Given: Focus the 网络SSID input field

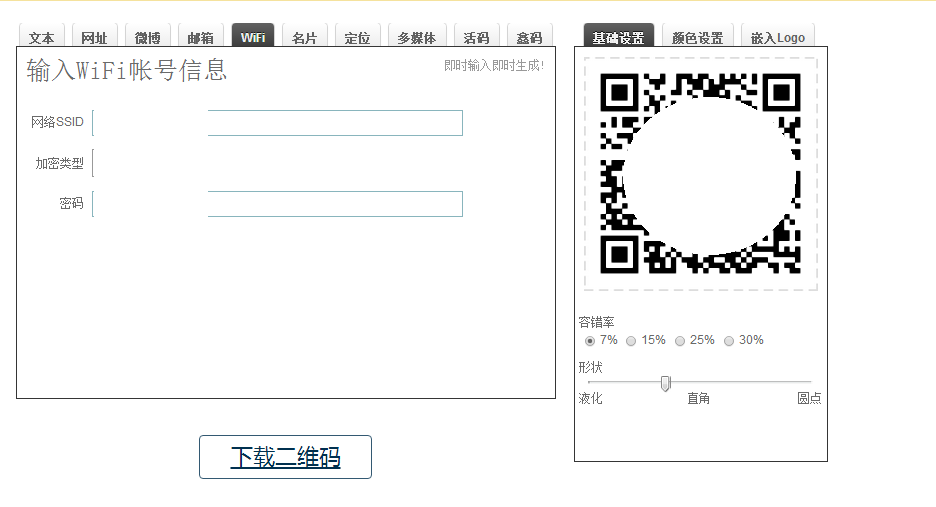Looking at the screenshot, I should tap(278, 123).
